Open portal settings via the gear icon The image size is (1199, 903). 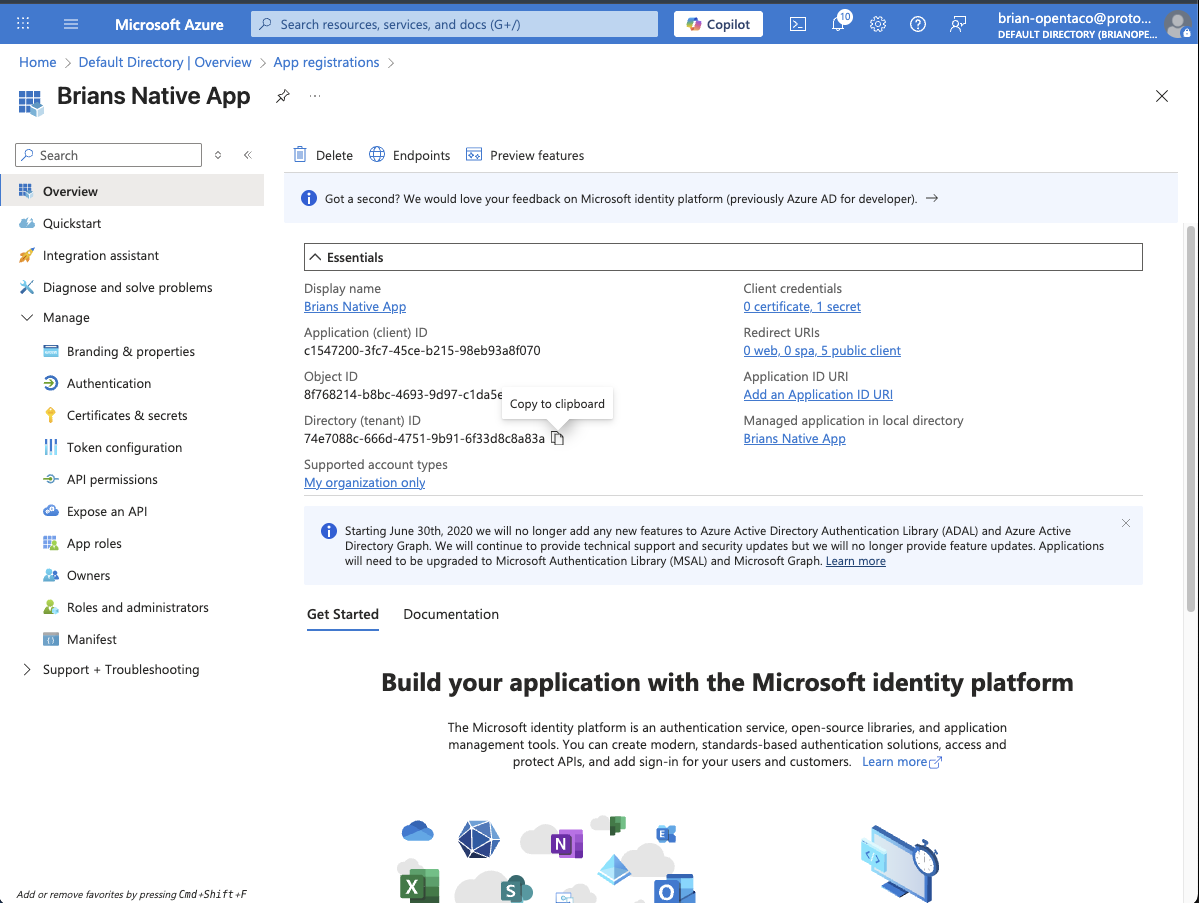(877, 23)
